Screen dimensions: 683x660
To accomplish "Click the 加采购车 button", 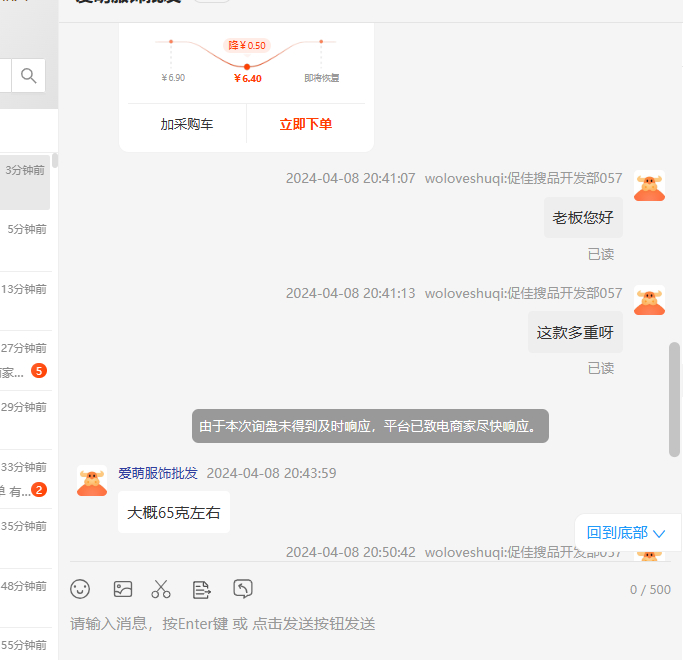I will click(187, 125).
